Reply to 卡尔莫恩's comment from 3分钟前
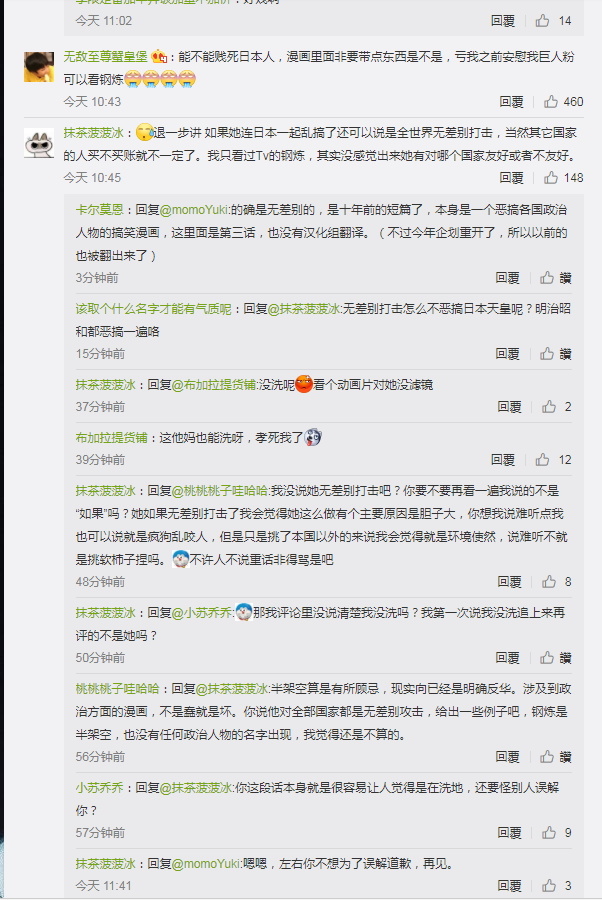This screenshot has height=900, width=602. pos(507,278)
